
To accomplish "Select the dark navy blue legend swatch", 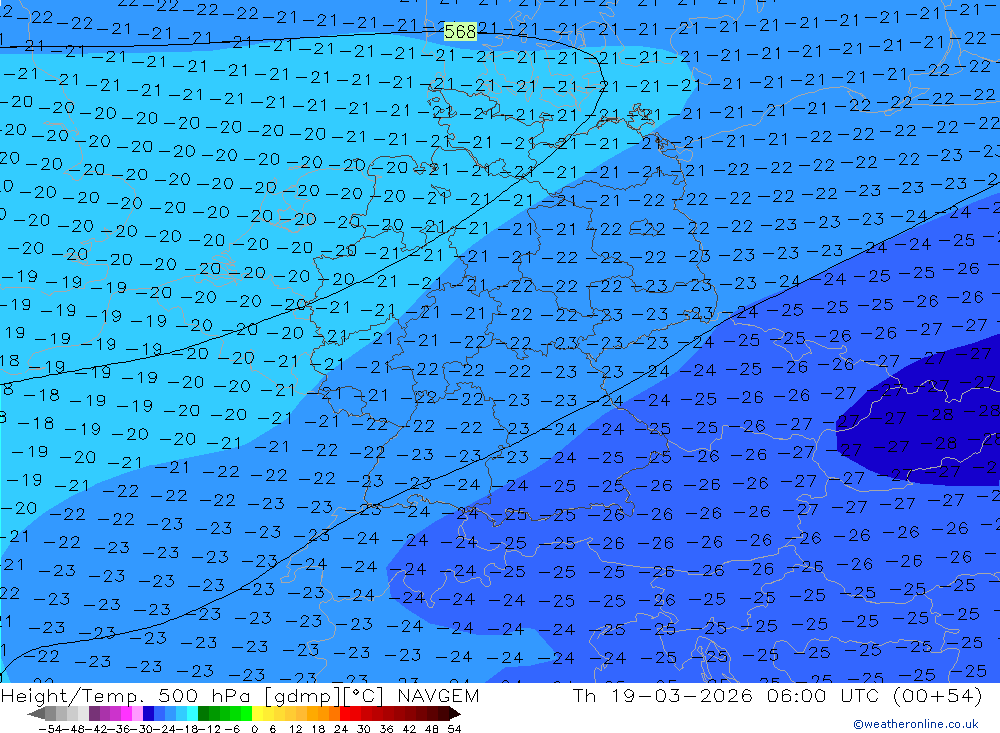I will point(148,713).
